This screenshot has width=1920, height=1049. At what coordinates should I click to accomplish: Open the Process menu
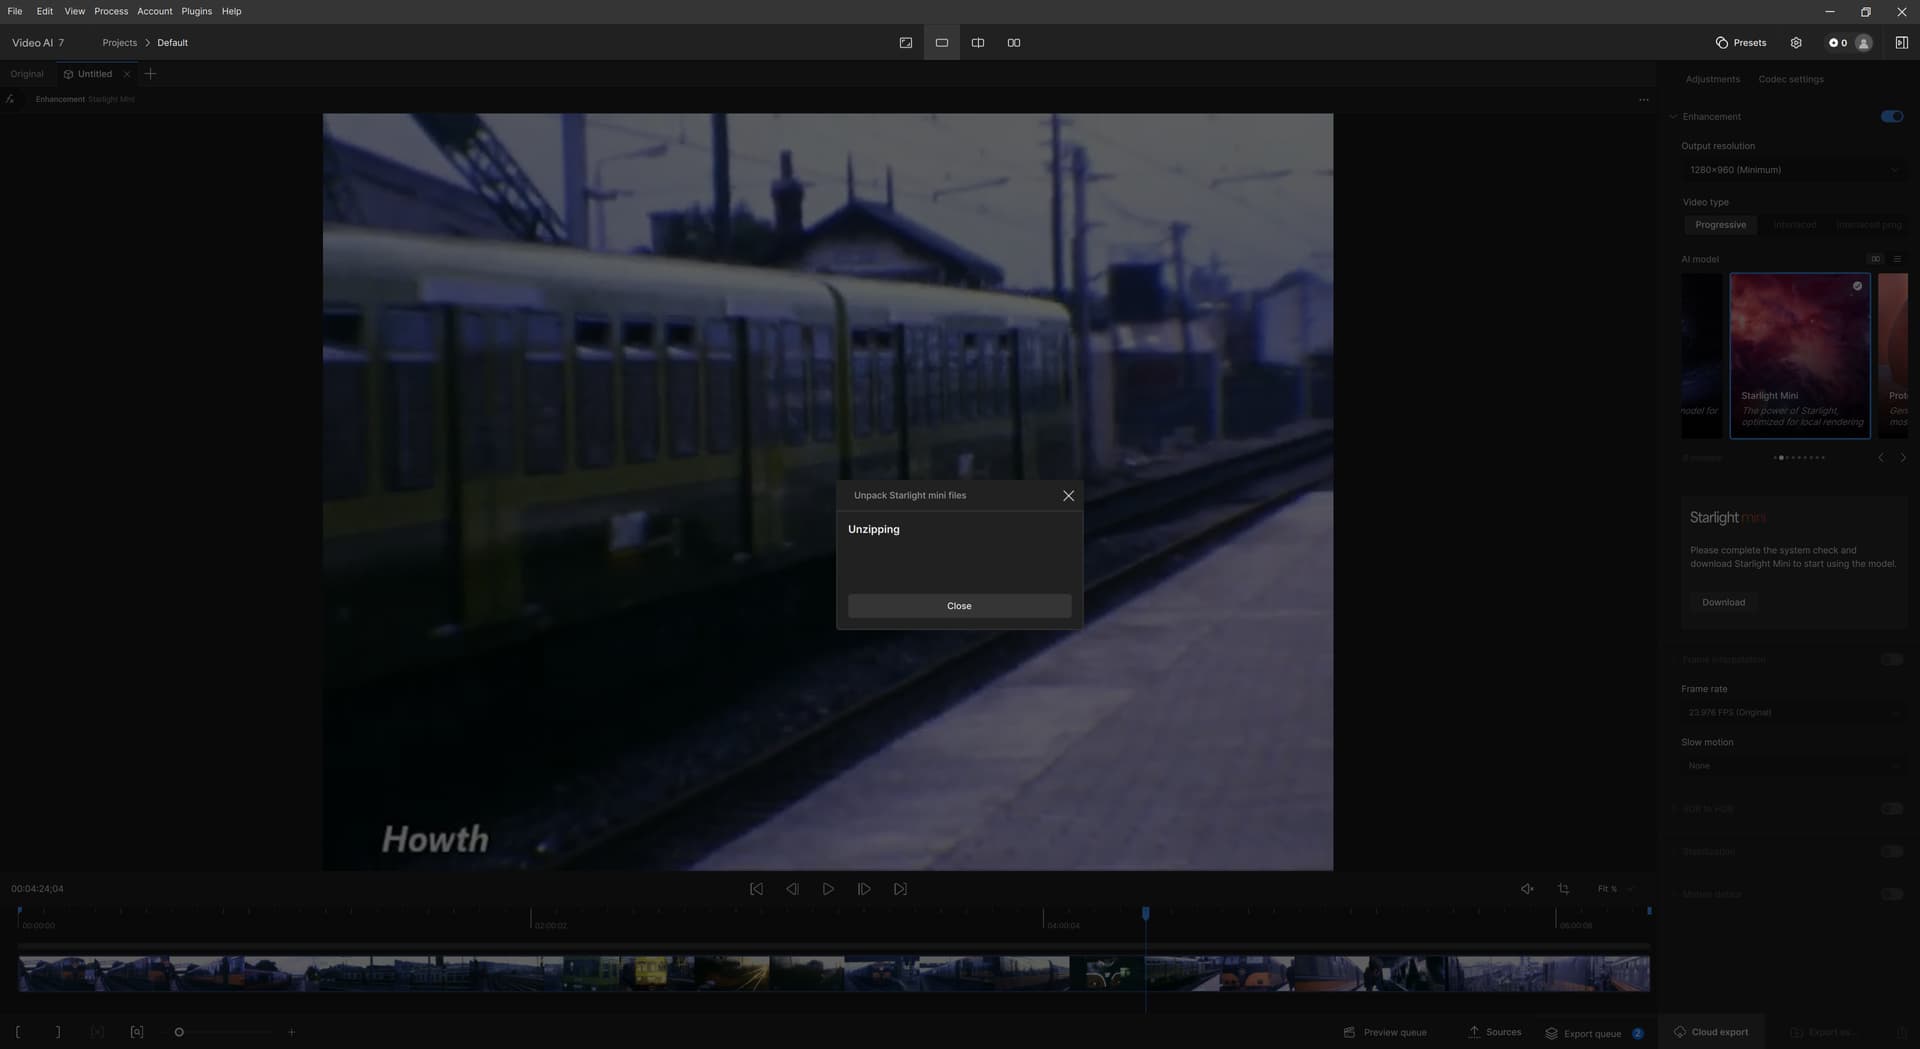point(111,11)
